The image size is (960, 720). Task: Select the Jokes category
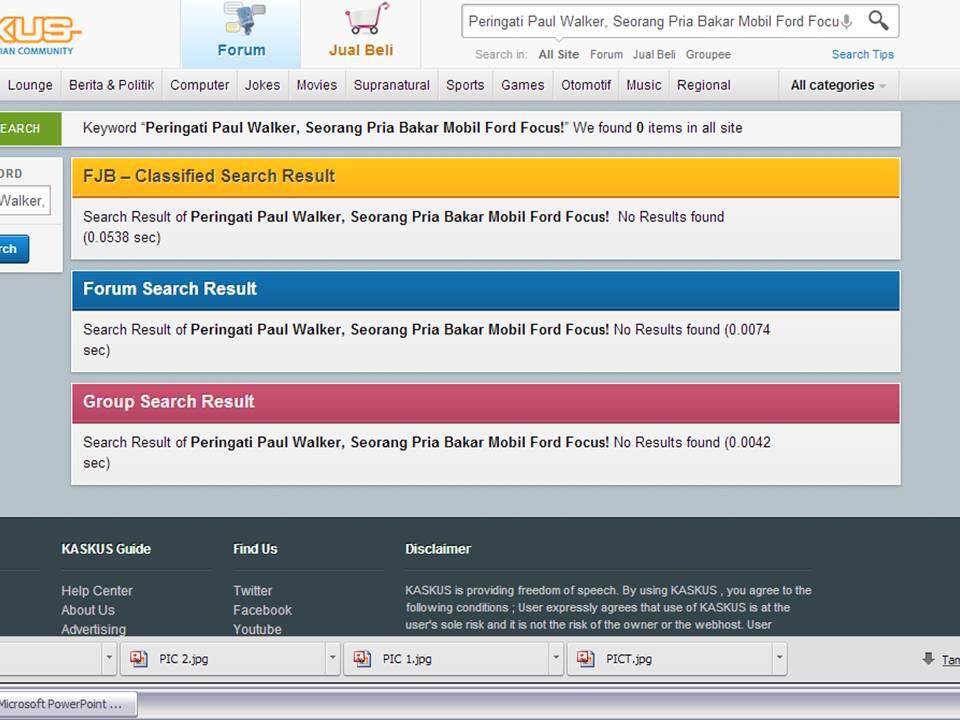tap(263, 85)
